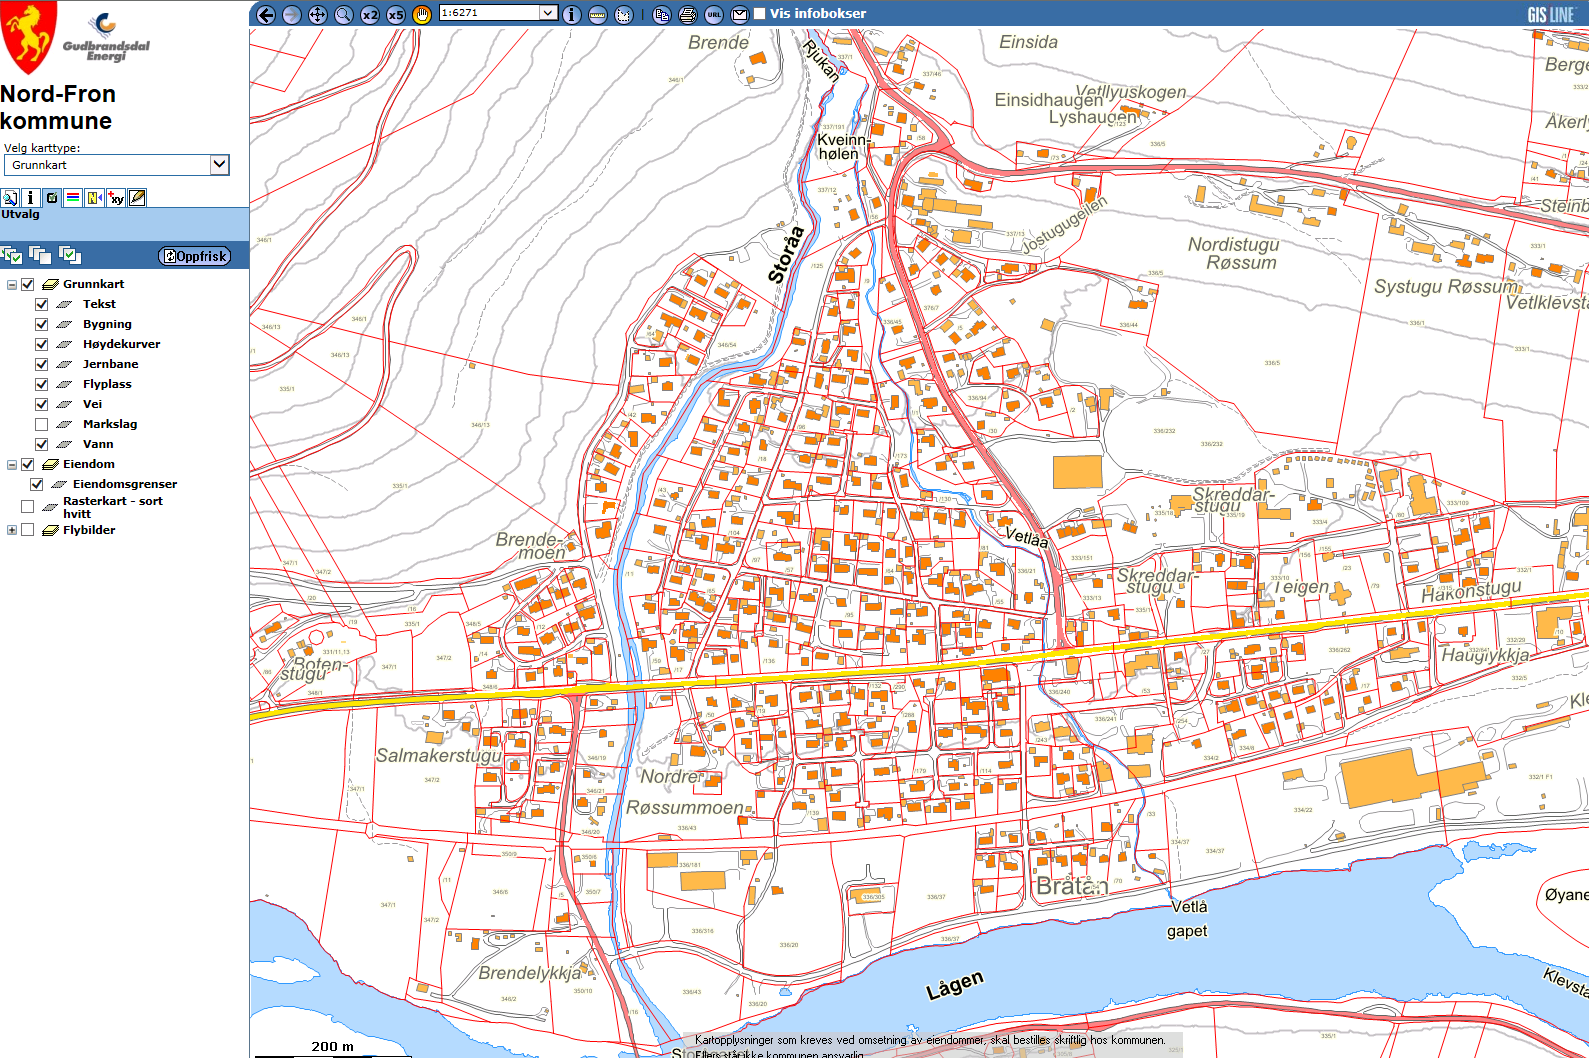Viewport: 1589px width, 1058px height.
Task: Toggle the Vis infobokser checkbox
Action: coord(760,14)
